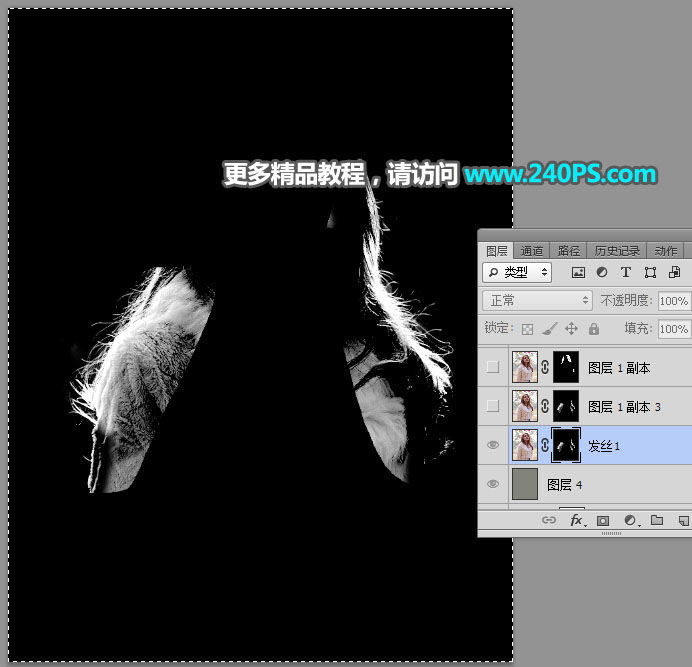Open the 类型 filter type dropdown
The image size is (692, 667).
(517, 272)
